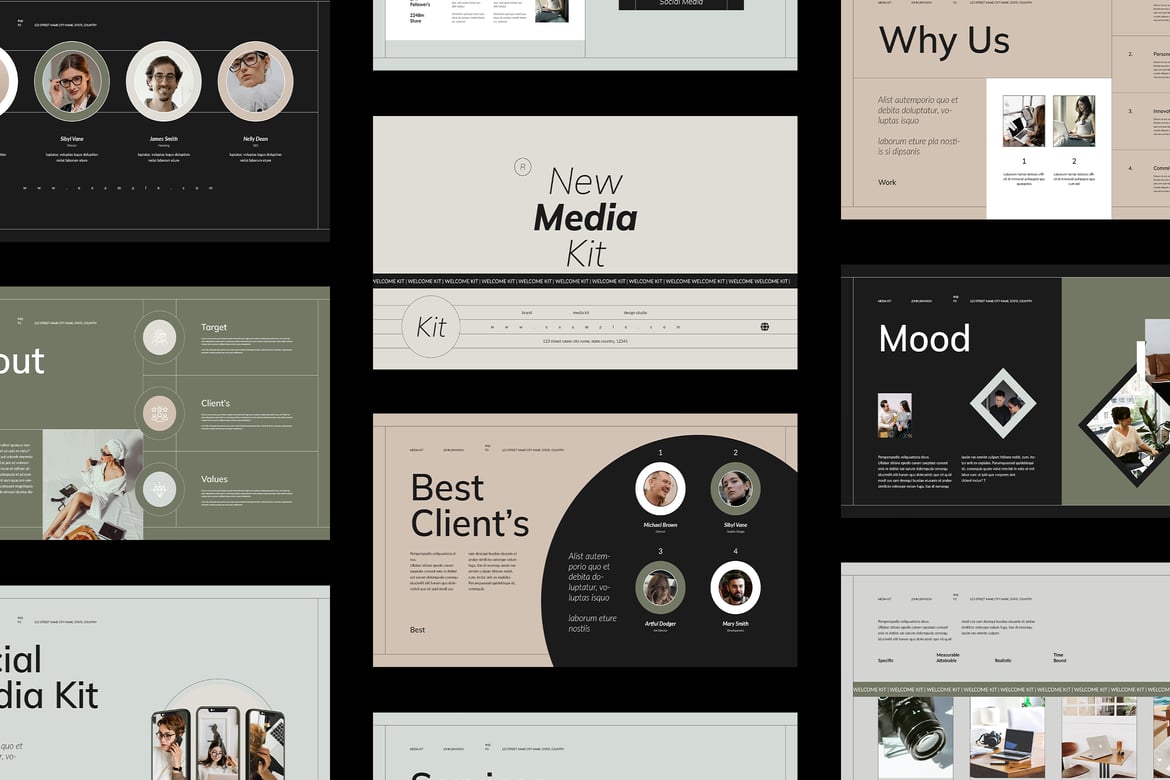This screenshot has height=780, width=1170.
Task: Click 'www.example.com' on dark team slide
Action: (118, 188)
